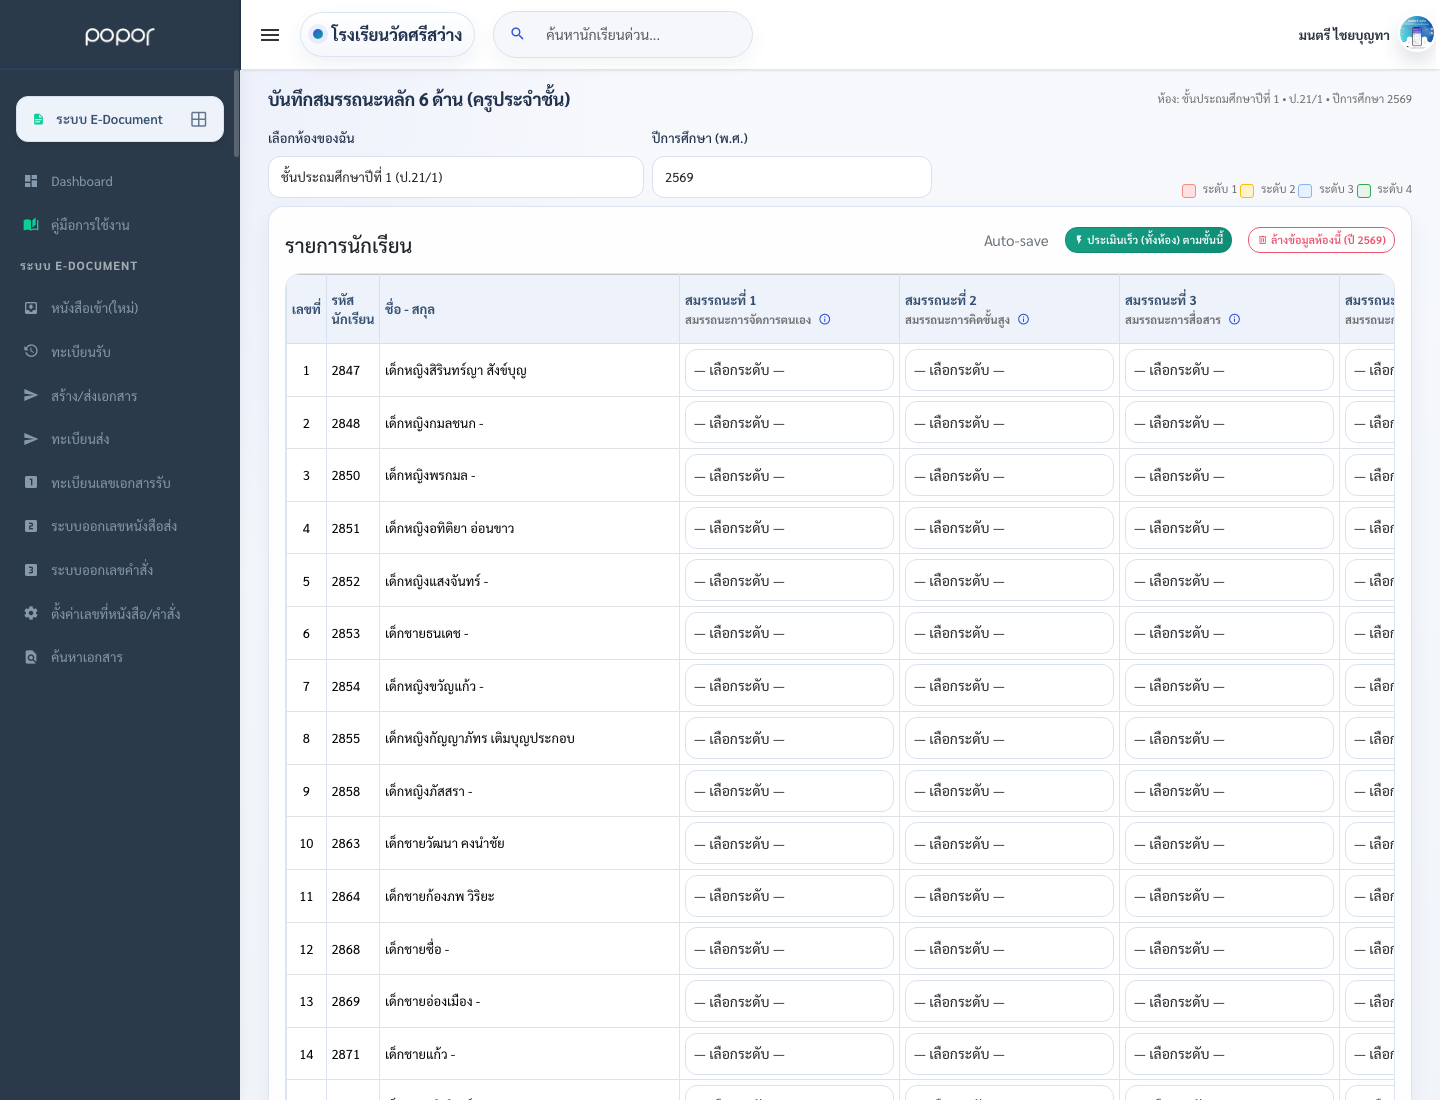Open สมรรถนะที่ 1 level dropdown for student 2847
Viewport: 1440px width, 1100px height.
(x=789, y=370)
